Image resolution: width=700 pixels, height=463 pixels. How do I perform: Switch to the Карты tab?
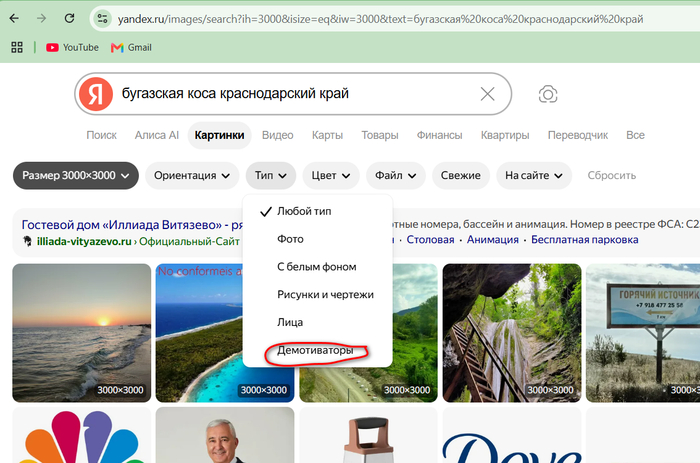[x=327, y=135]
